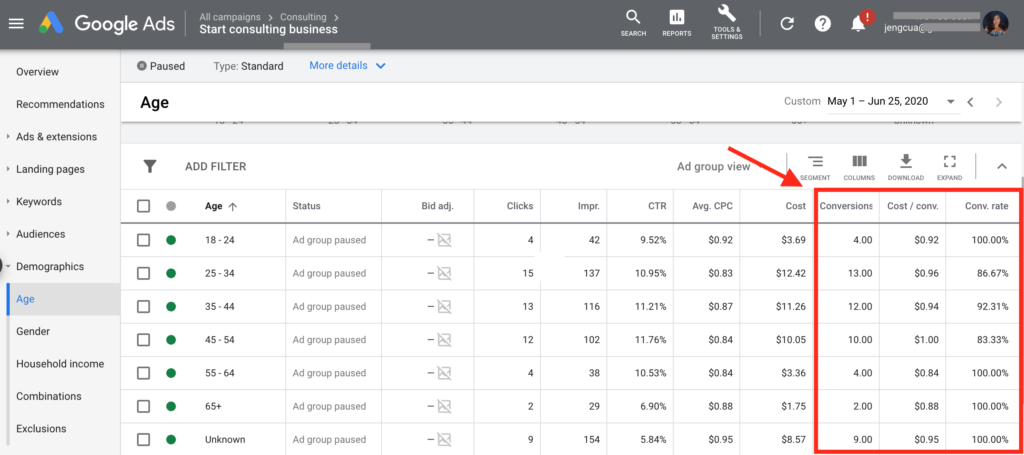Select the Unknown row checkbox

(x=143, y=439)
